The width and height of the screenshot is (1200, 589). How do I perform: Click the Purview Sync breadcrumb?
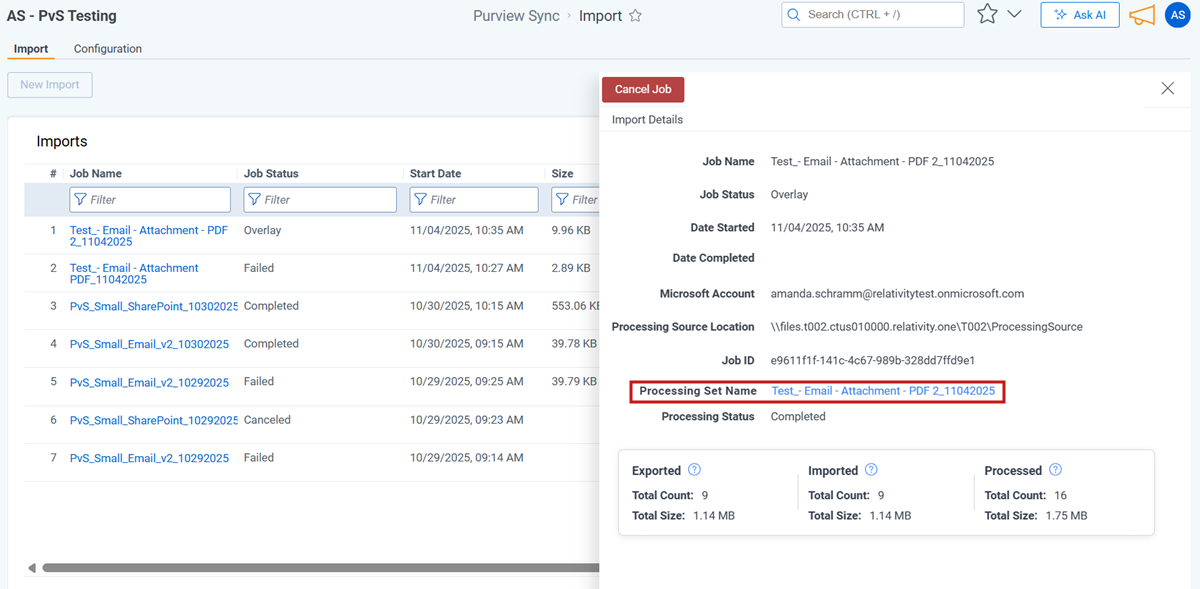coord(516,16)
